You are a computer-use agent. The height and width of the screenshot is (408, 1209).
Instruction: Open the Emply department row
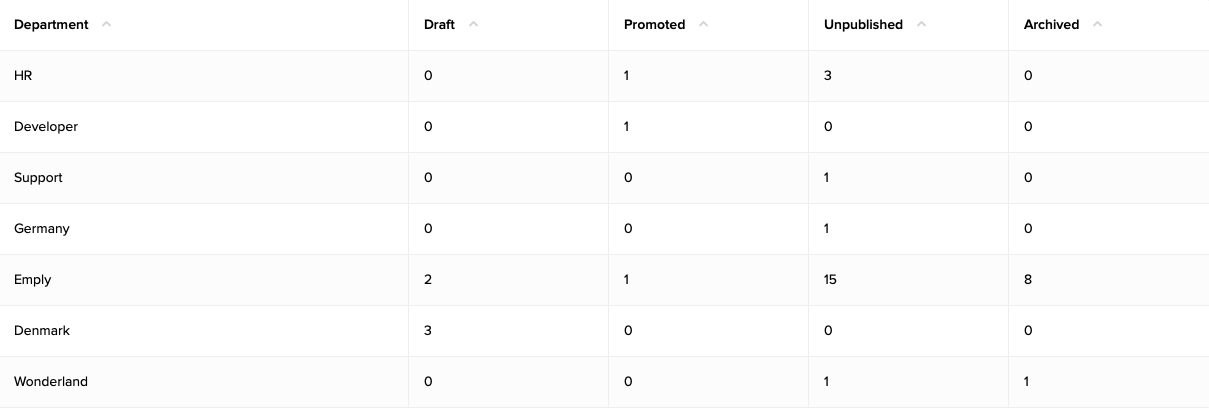(33, 280)
